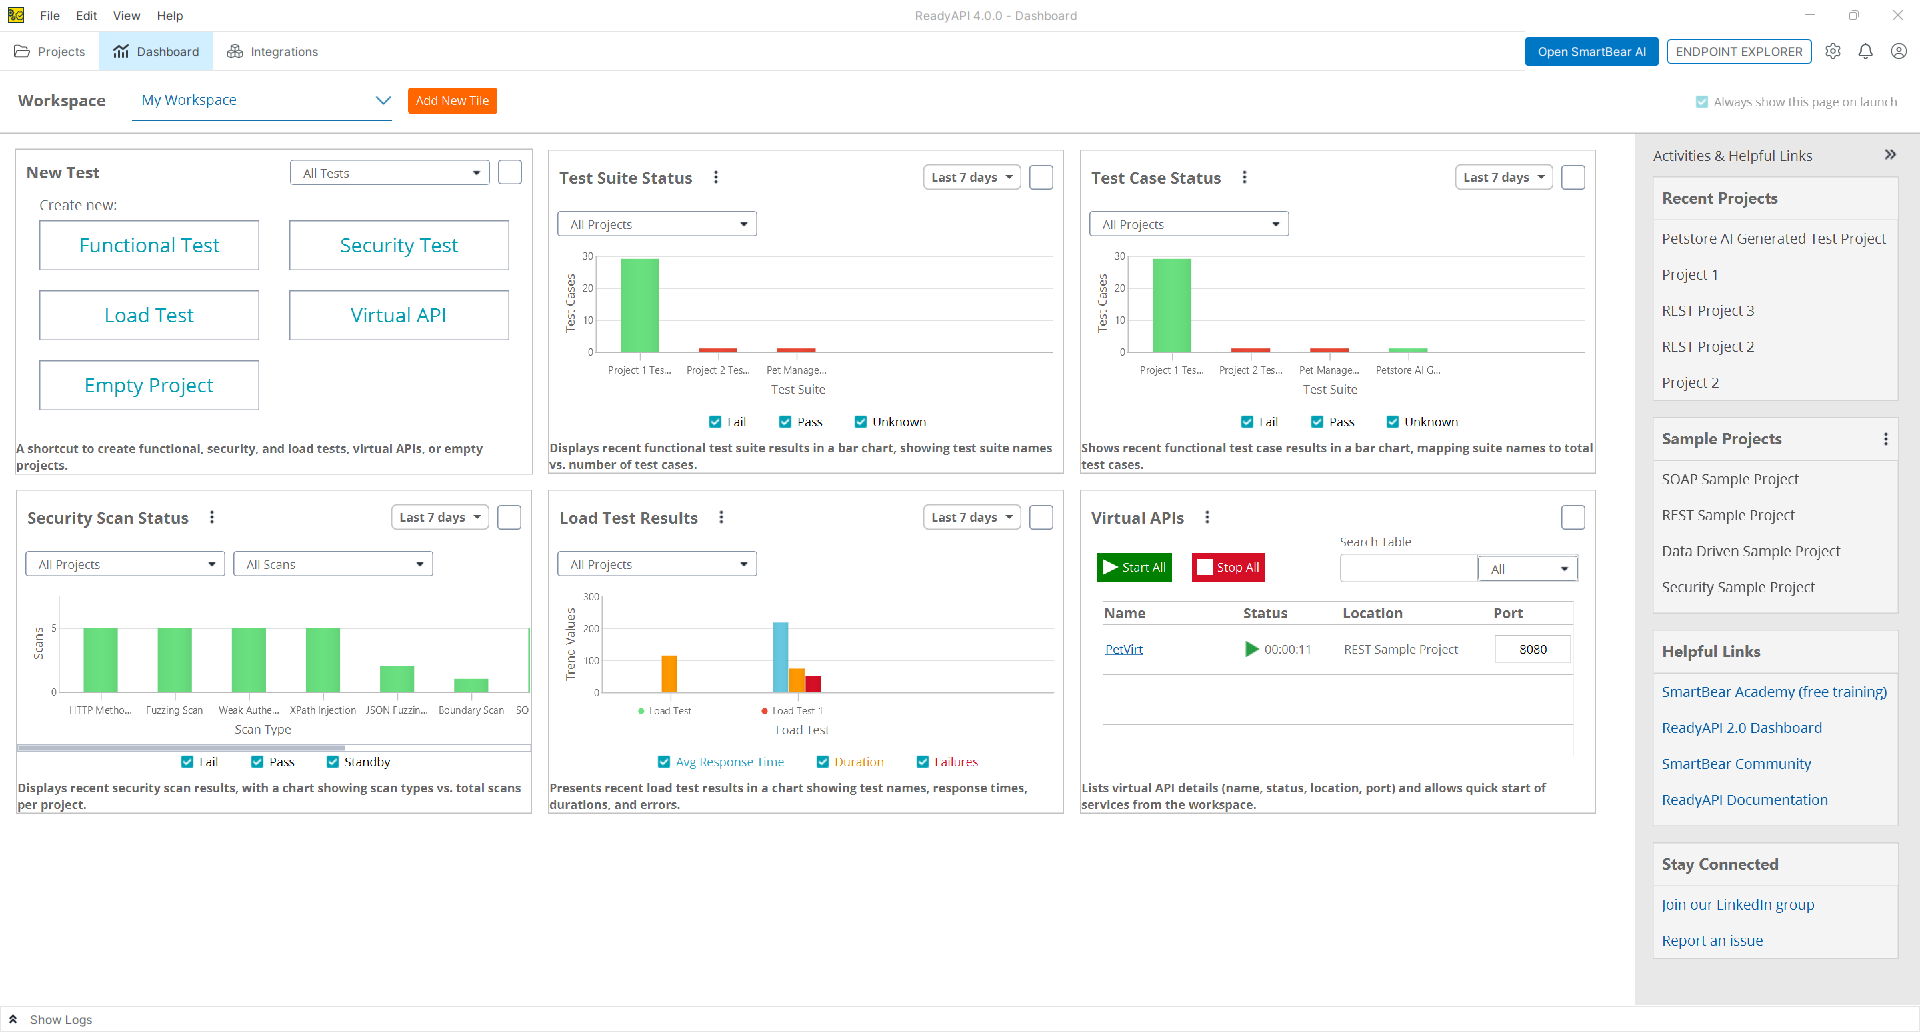Open Virtual APIs All filter dropdown
Image resolution: width=1920 pixels, height=1032 pixels.
pos(1528,569)
